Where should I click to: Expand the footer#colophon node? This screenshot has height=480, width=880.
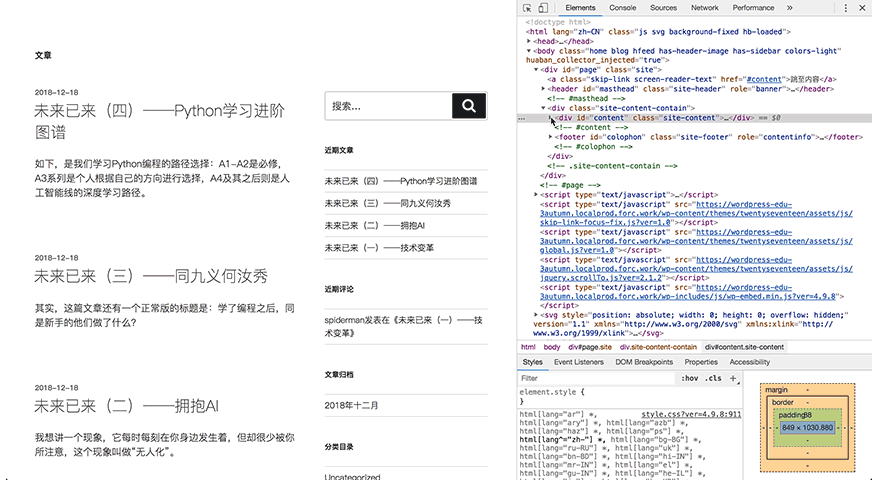pyautogui.click(x=550, y=137)
